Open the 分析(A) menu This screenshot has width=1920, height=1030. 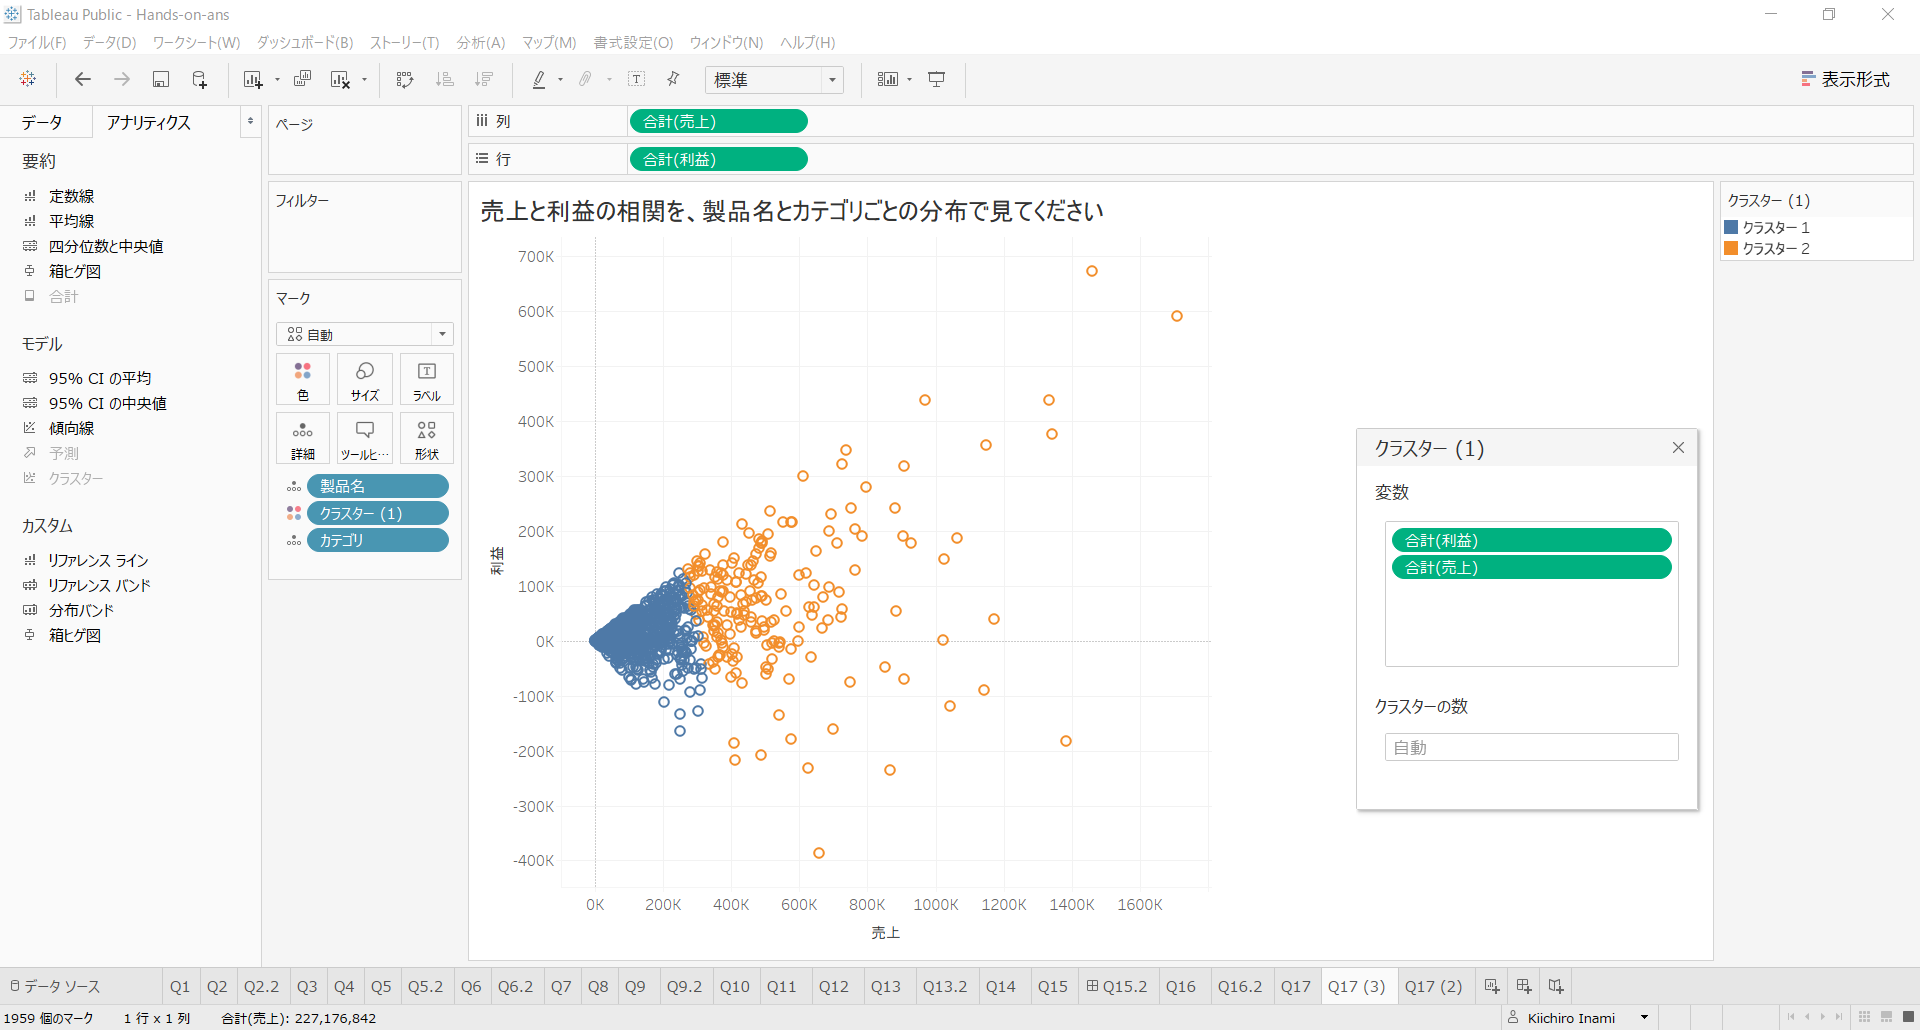click(481, 42)
